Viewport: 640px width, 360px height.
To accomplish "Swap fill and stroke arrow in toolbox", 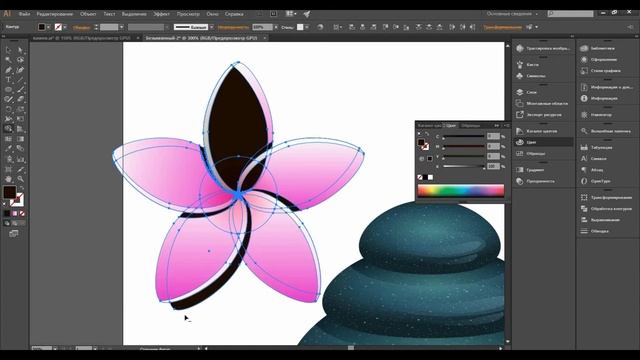I will (21, 189).
